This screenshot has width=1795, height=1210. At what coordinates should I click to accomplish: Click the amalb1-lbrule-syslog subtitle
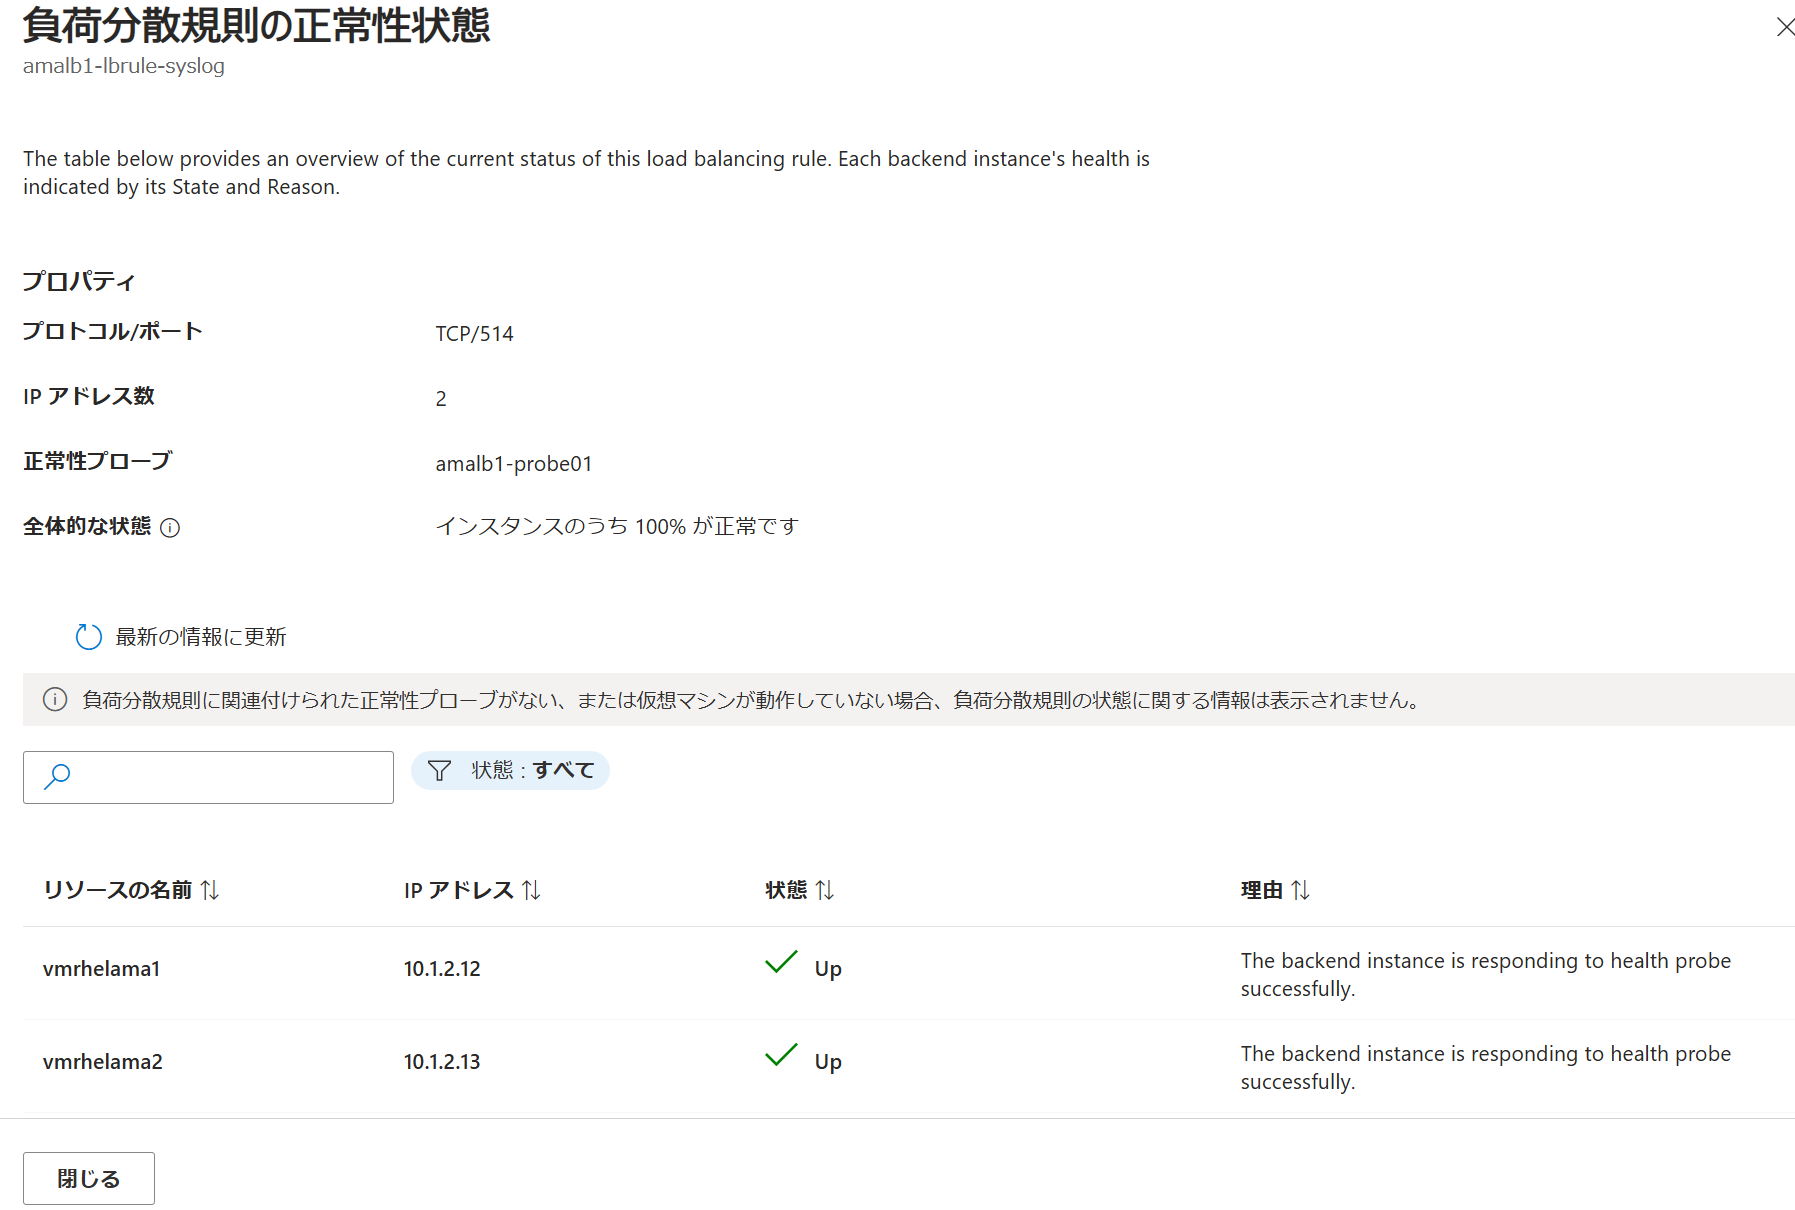point(124,66)
